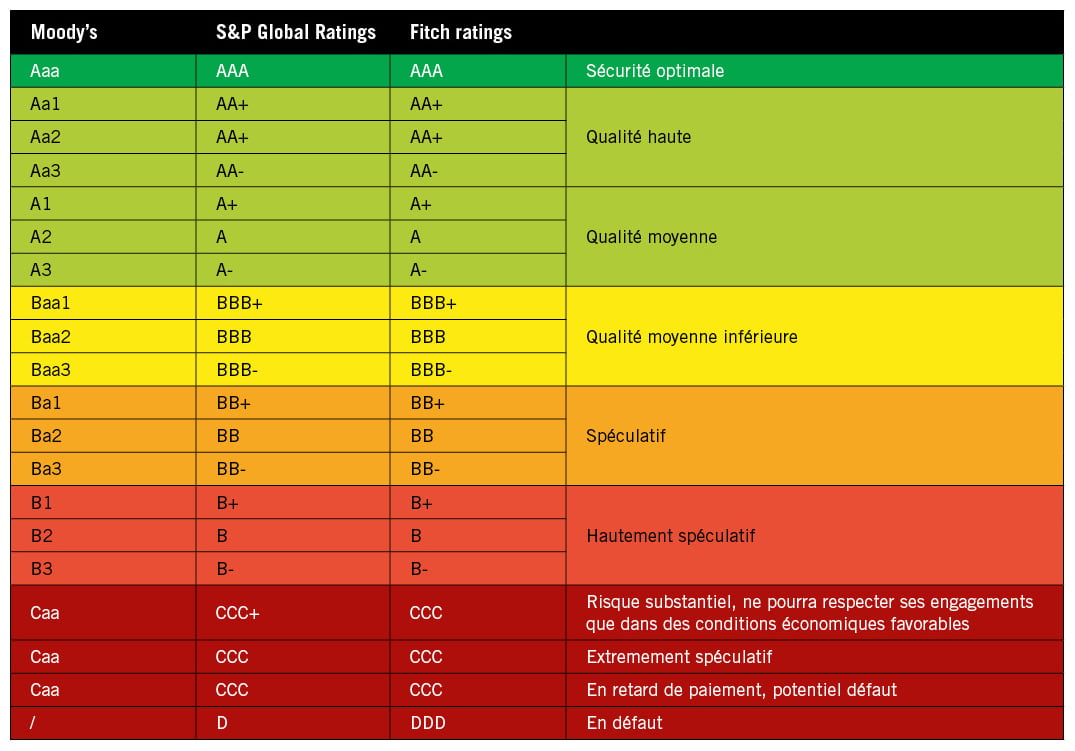
Task: Click the orange Spéculatif label
Action: pos(626,436)
